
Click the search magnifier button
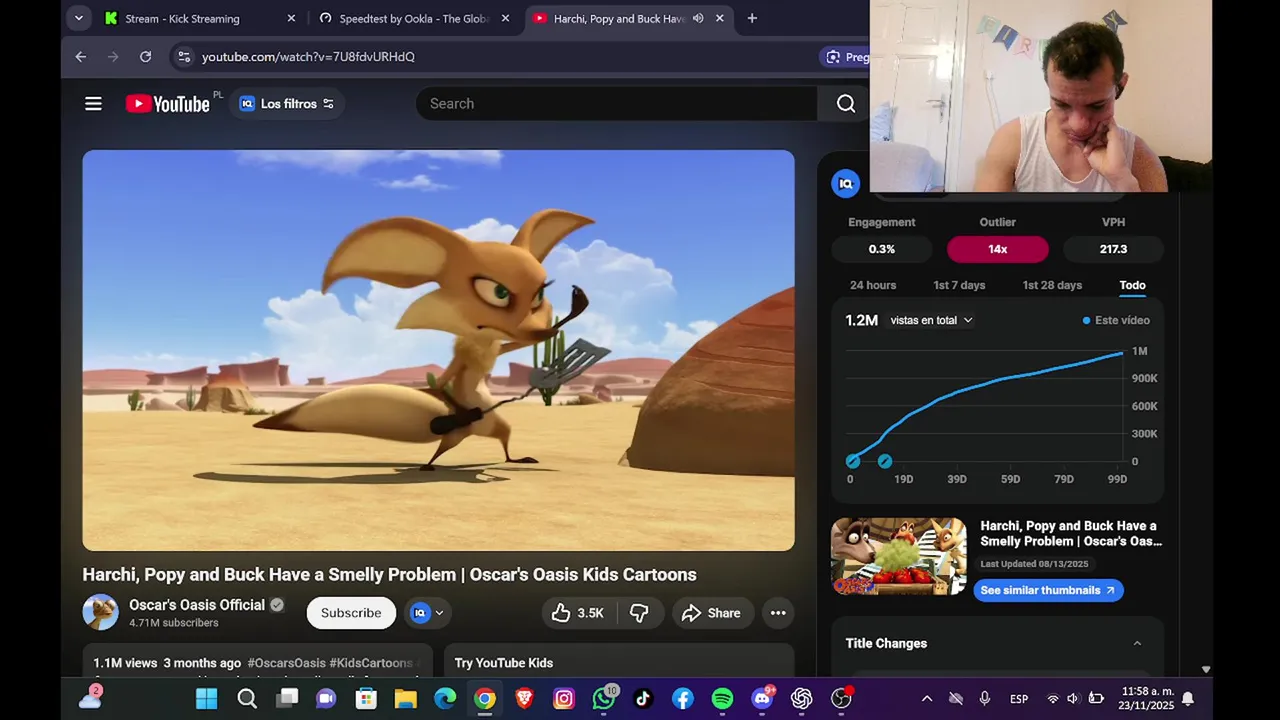846,104
